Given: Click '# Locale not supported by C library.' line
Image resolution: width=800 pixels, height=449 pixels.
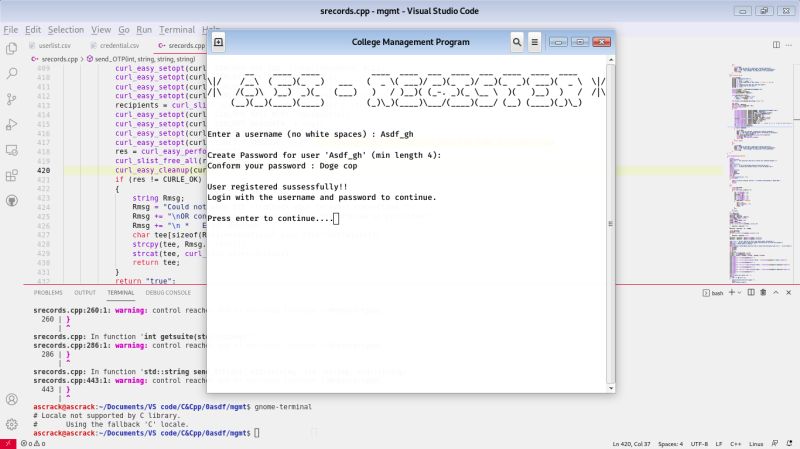Looking at the screenshot, I should 107,415.
